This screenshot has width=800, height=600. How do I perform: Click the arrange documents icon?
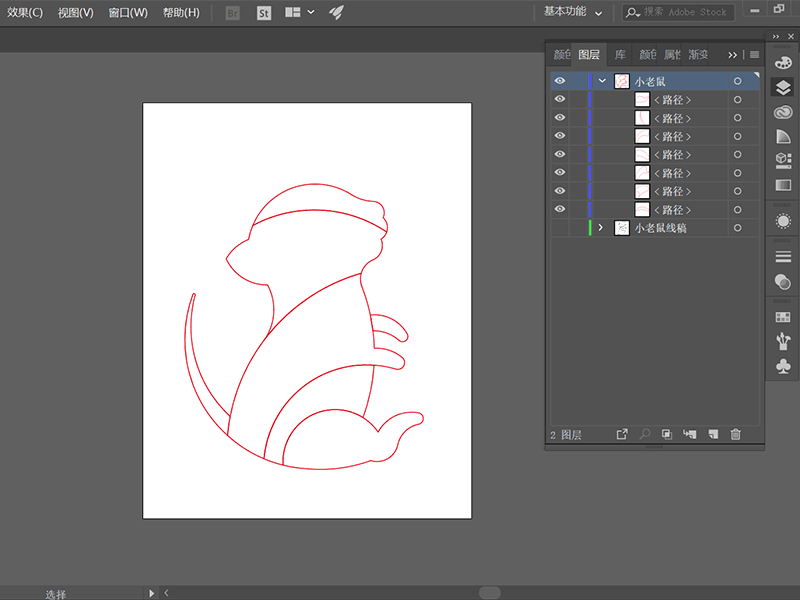[292, 12]
